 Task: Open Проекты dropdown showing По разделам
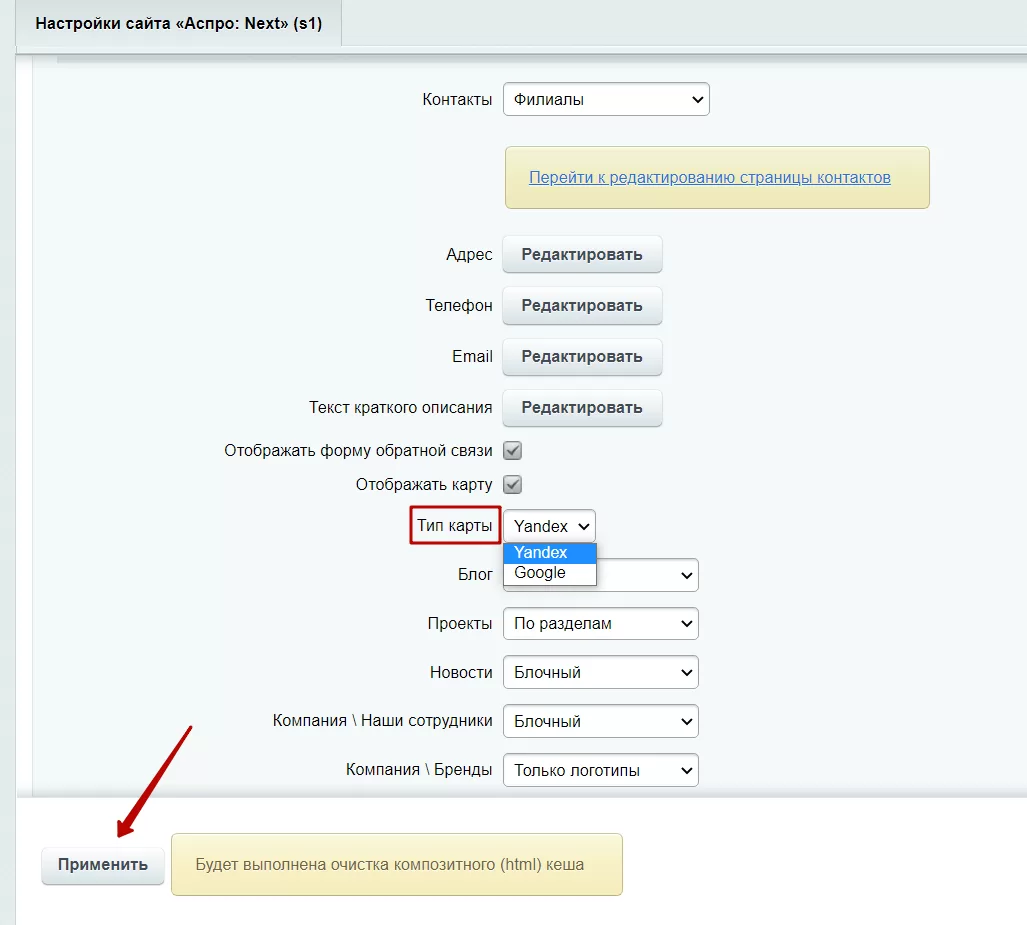601,624
